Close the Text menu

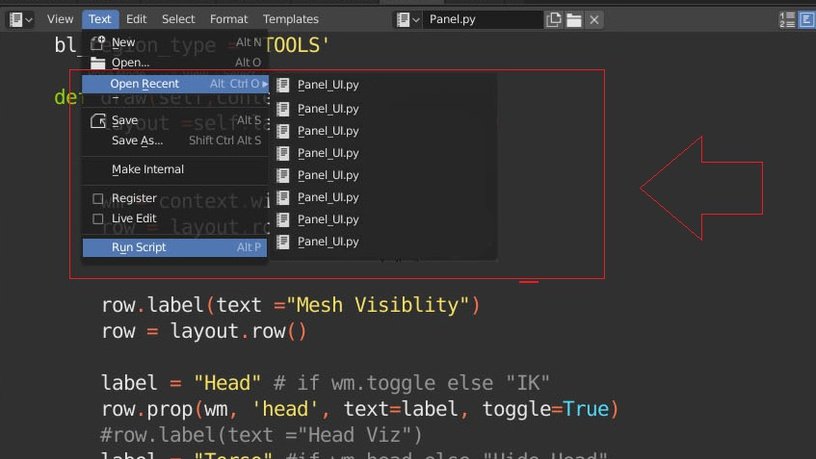tap(99, 19)
